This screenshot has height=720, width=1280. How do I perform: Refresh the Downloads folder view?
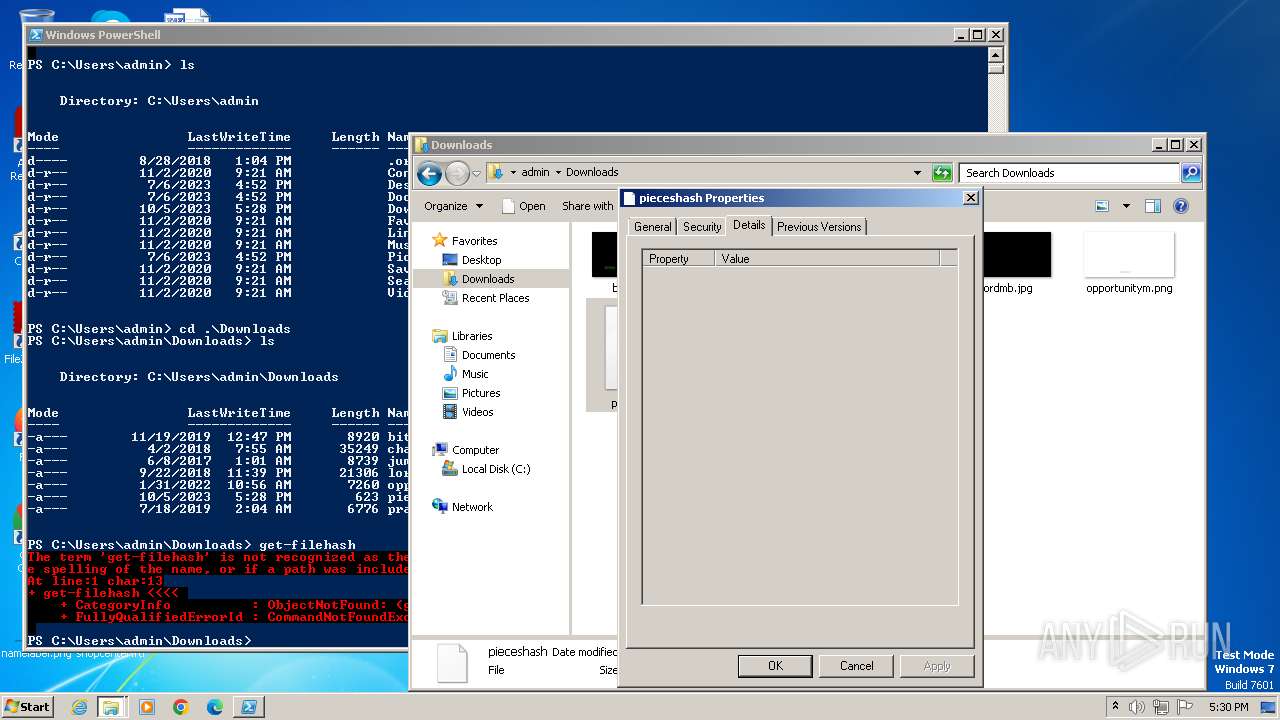[941, 173]
